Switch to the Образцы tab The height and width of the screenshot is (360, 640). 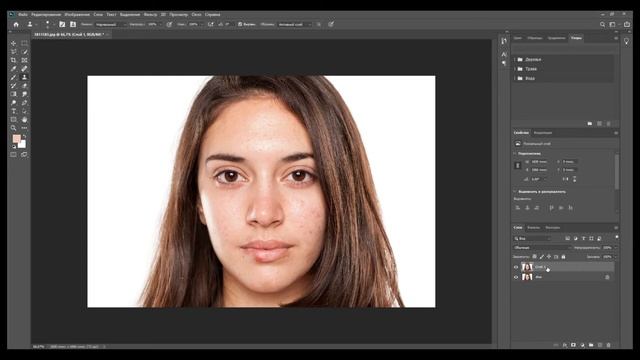pyautogui.click(x=535, y=38)
